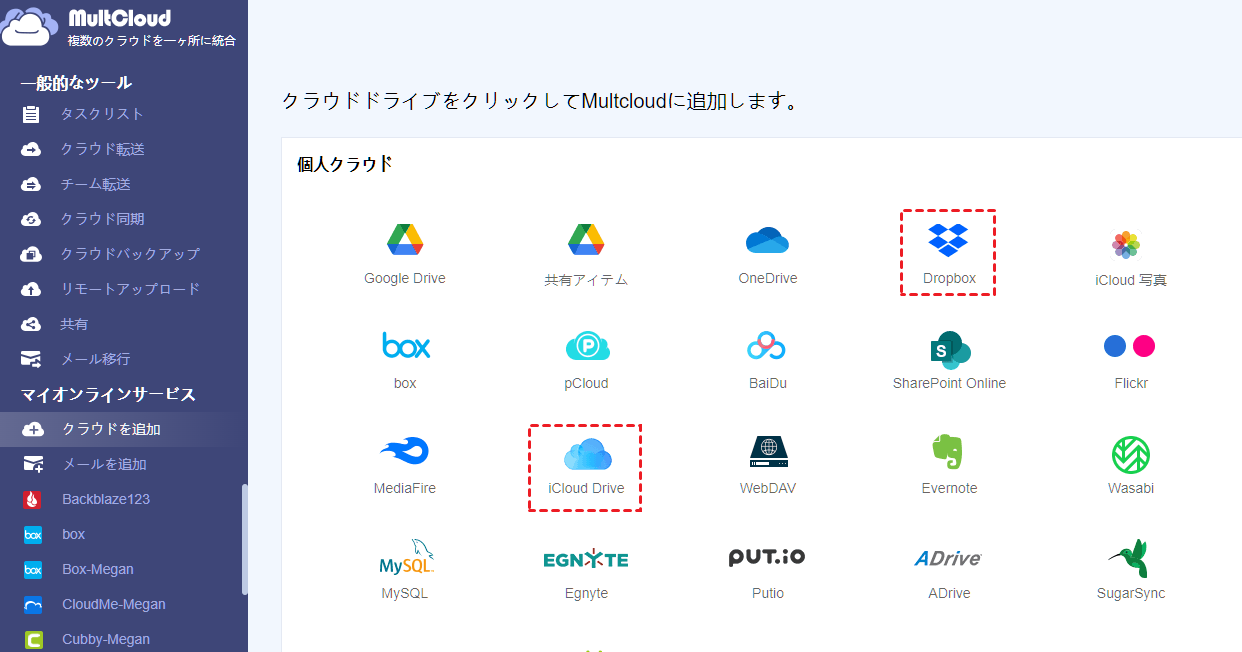Screen dimensions: 1242x652
Task: Select the MySQL dolphin logo
Action: pos(406,558)
